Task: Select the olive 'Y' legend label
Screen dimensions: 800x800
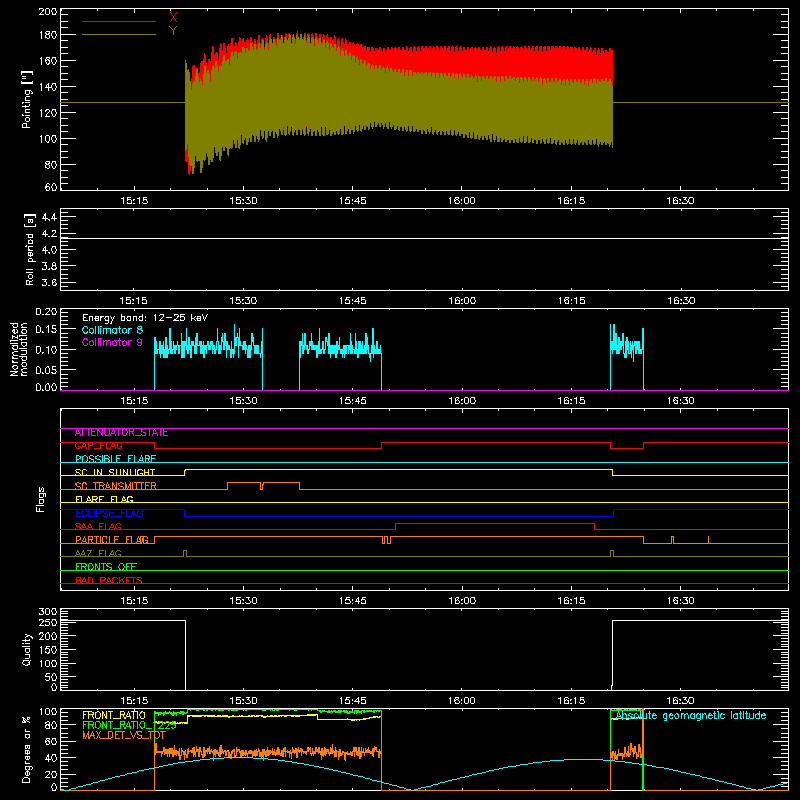Action: pos(173,31)
